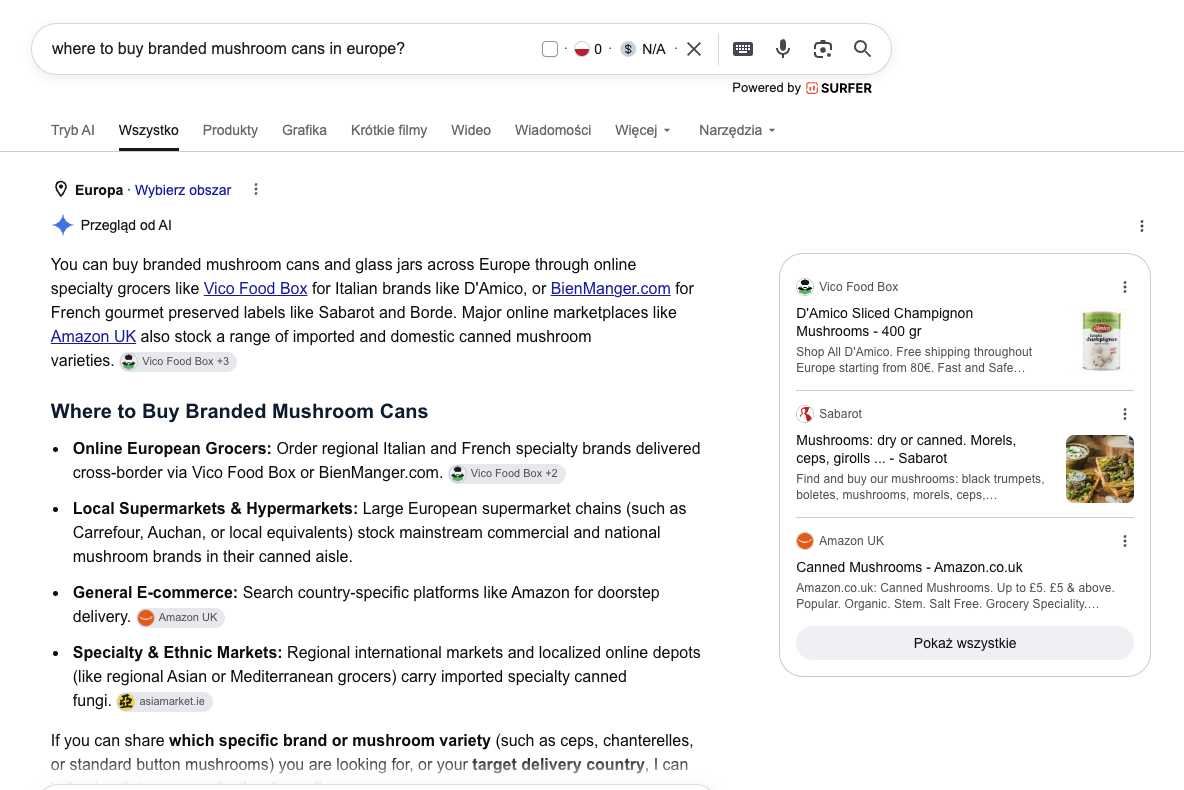Click the Sabarot mushroom dish thumbnail

[x=1099, y=469]
